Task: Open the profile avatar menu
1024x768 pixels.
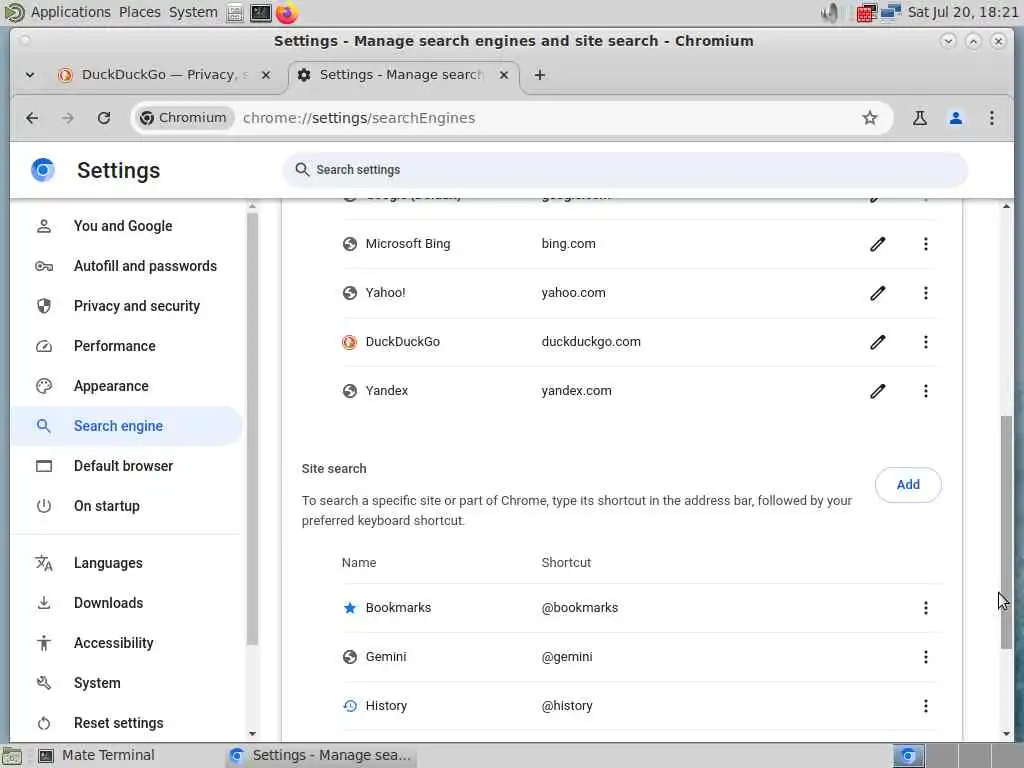Action: (x=955, y=118)
